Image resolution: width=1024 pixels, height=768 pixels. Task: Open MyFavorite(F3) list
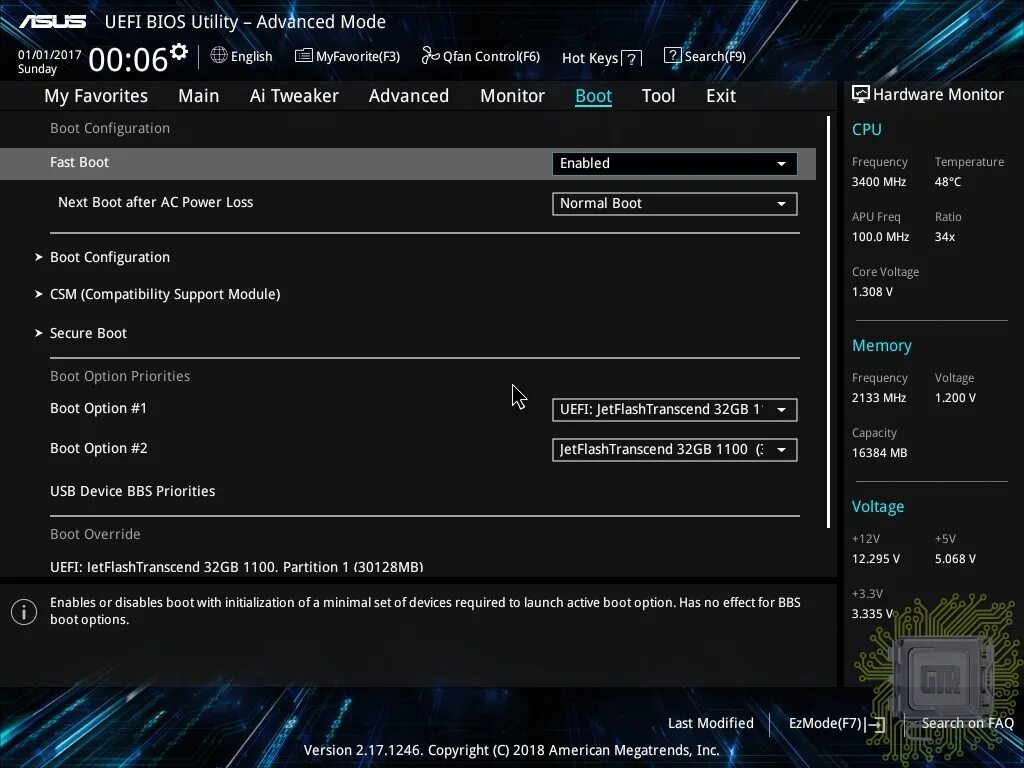[347, 57]
